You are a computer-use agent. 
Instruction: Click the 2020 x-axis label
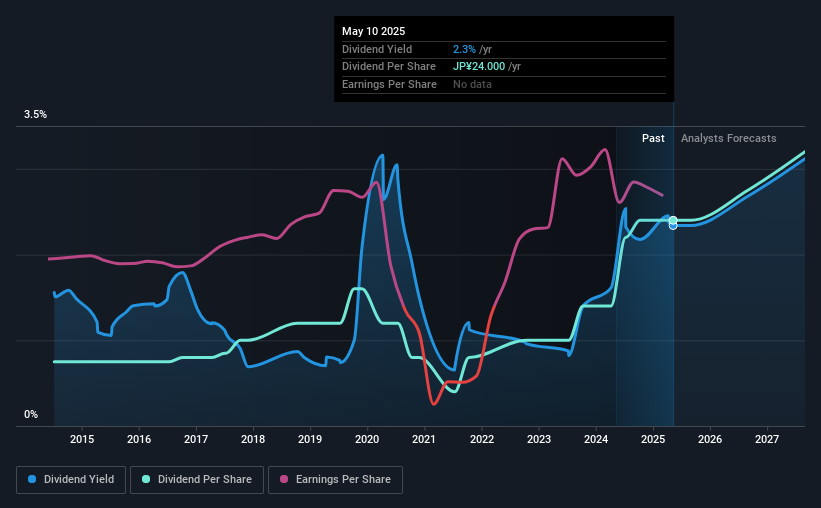pos(367,439)
